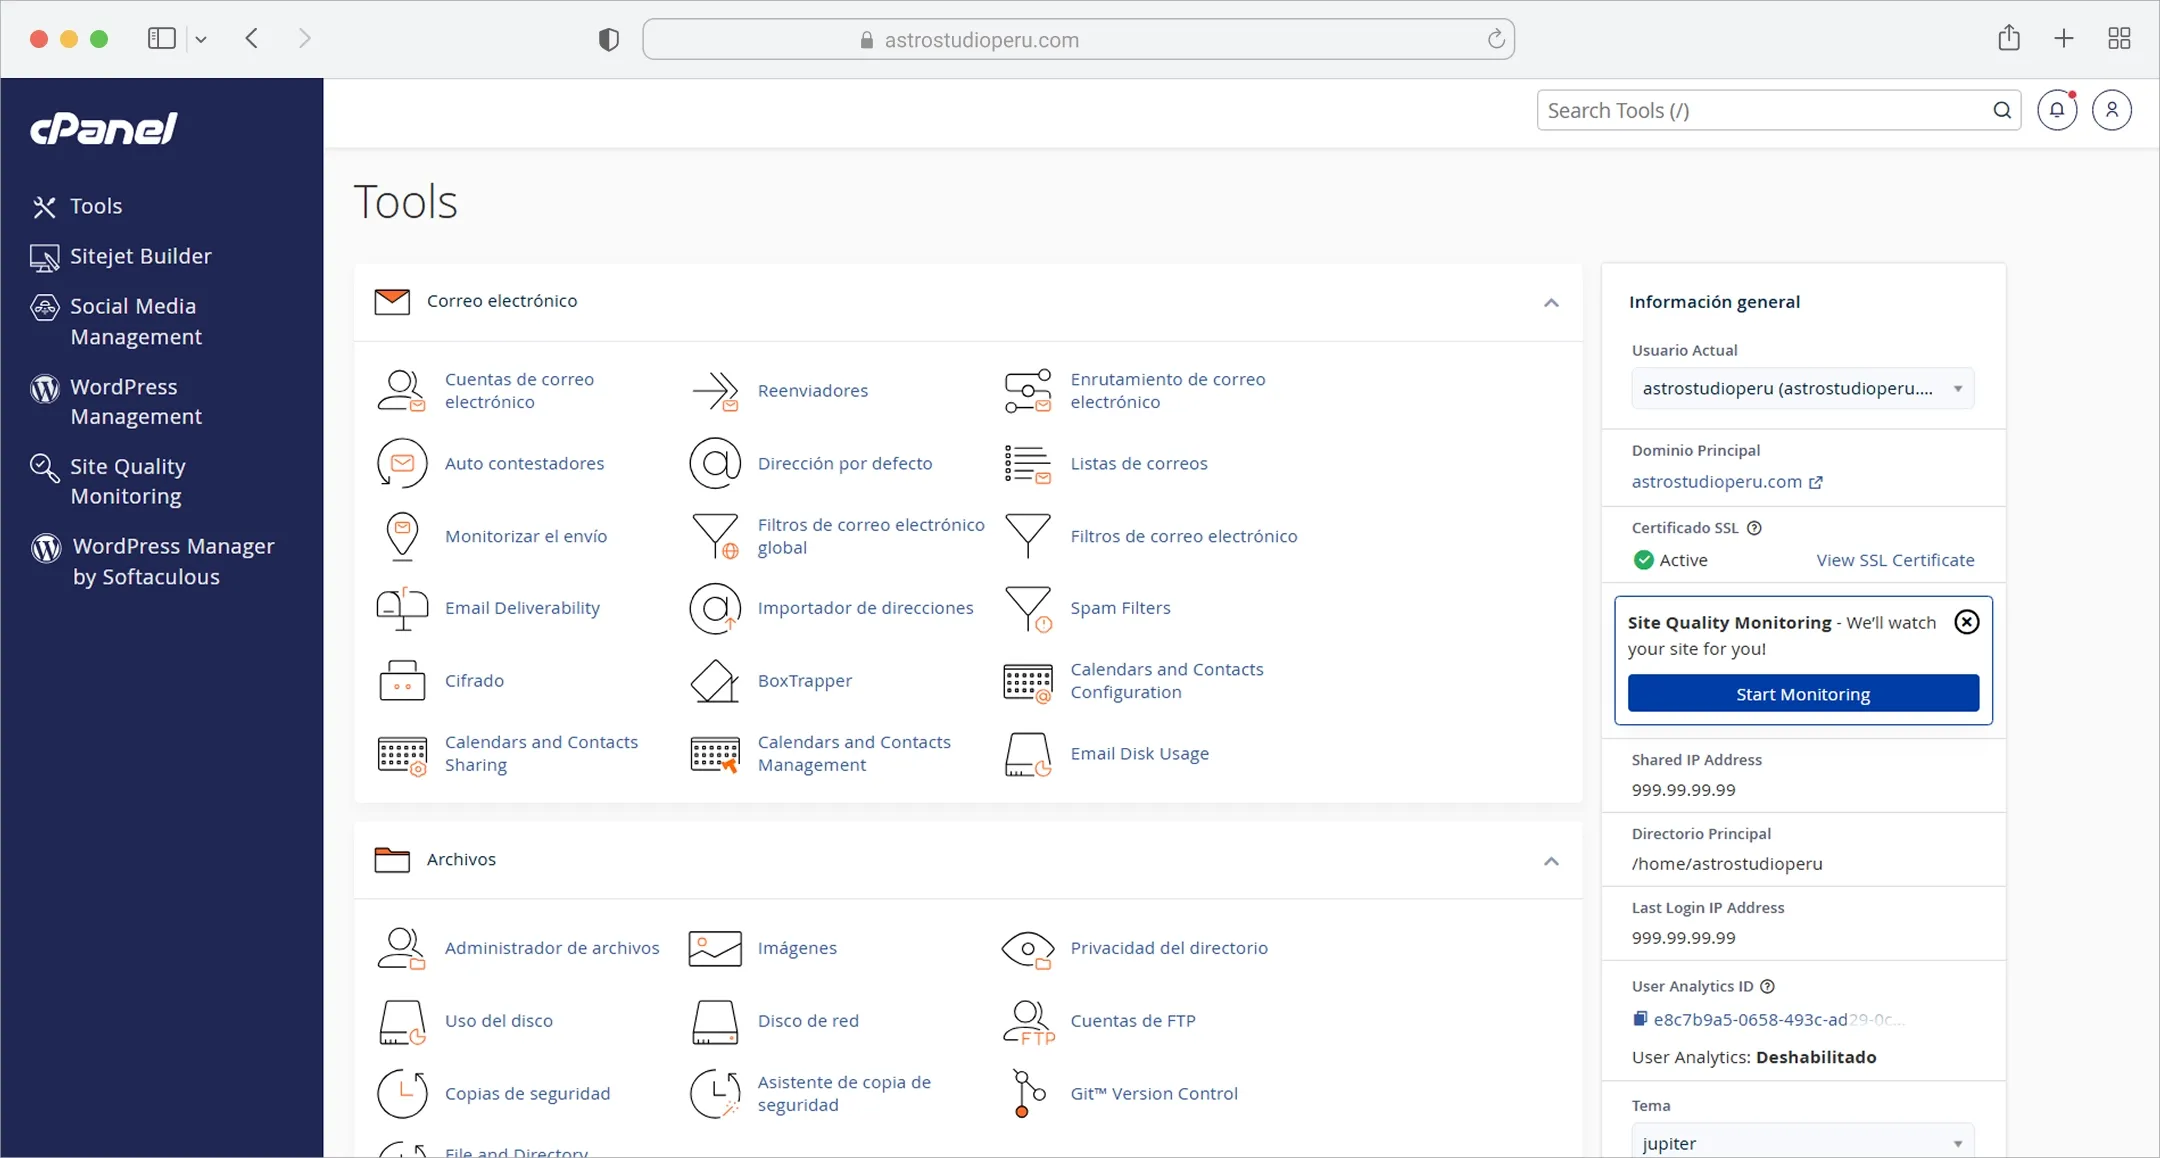2160x1158 pixels.
Task: Collapse the Correo electrónico section
Action: pyautogui.click(x=1551, y=302)
